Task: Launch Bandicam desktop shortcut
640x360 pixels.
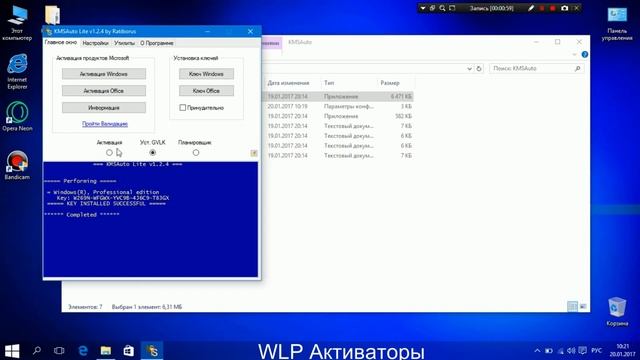Action: point(17,165)
